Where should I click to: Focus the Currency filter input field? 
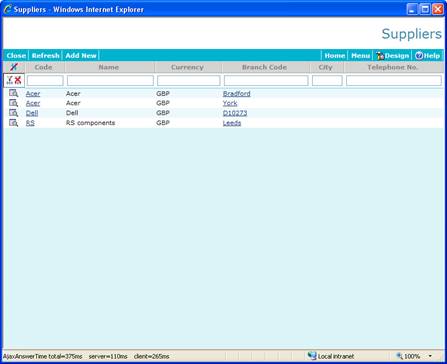189,80
